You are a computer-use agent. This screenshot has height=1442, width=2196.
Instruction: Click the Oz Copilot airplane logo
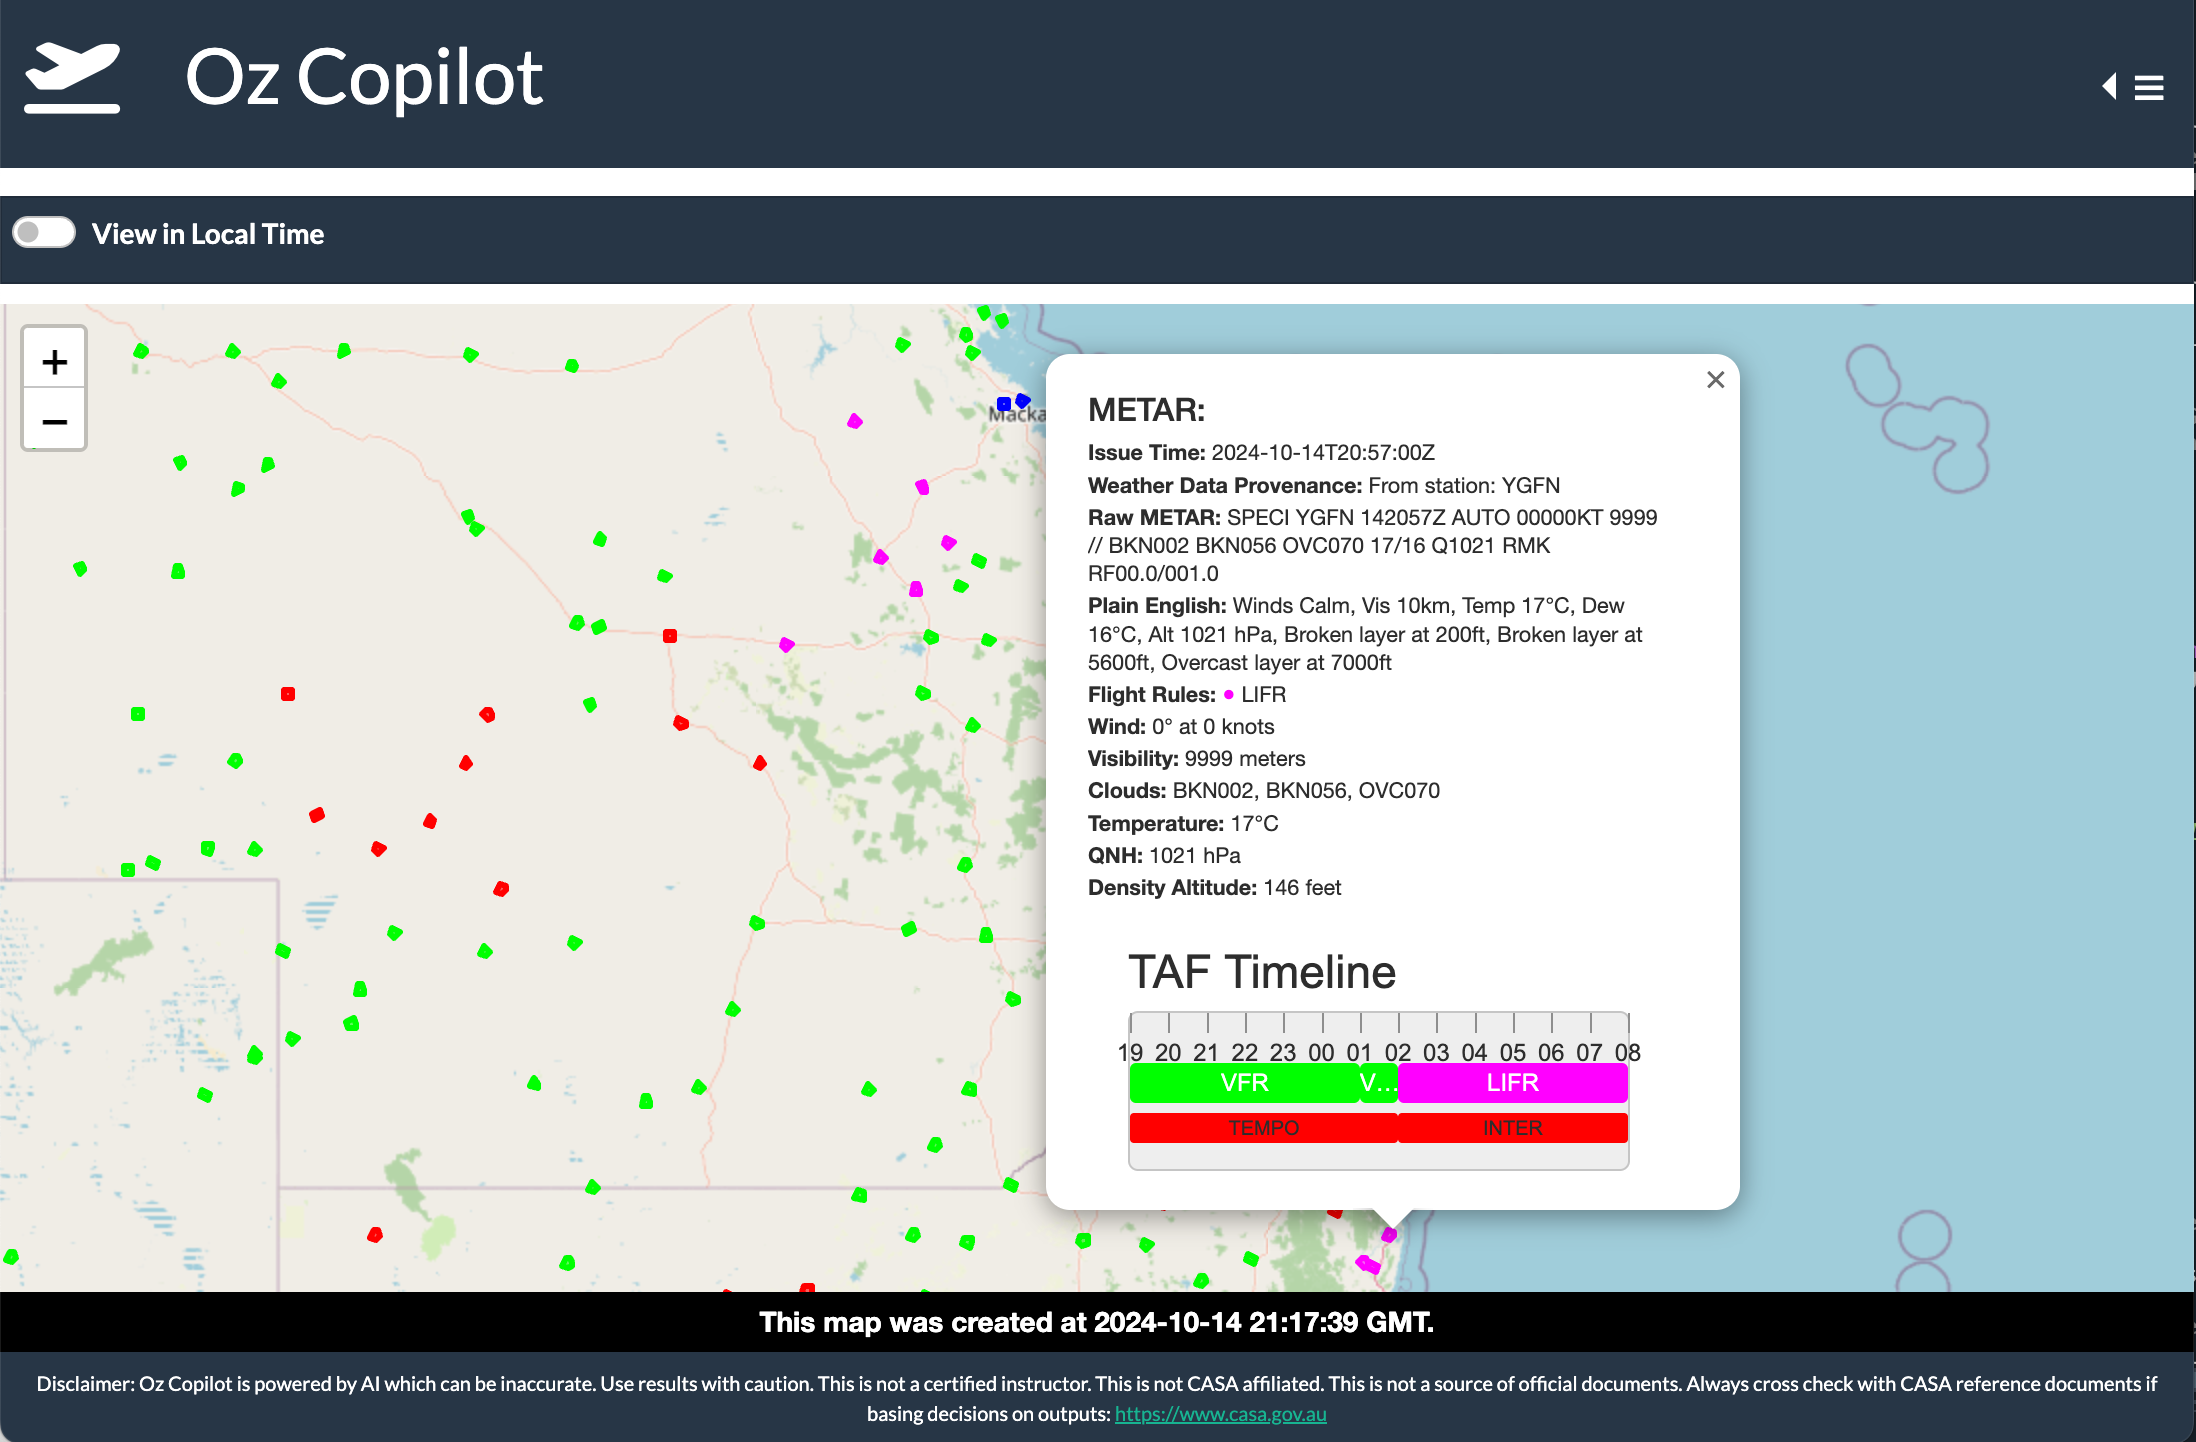[72, 78]
